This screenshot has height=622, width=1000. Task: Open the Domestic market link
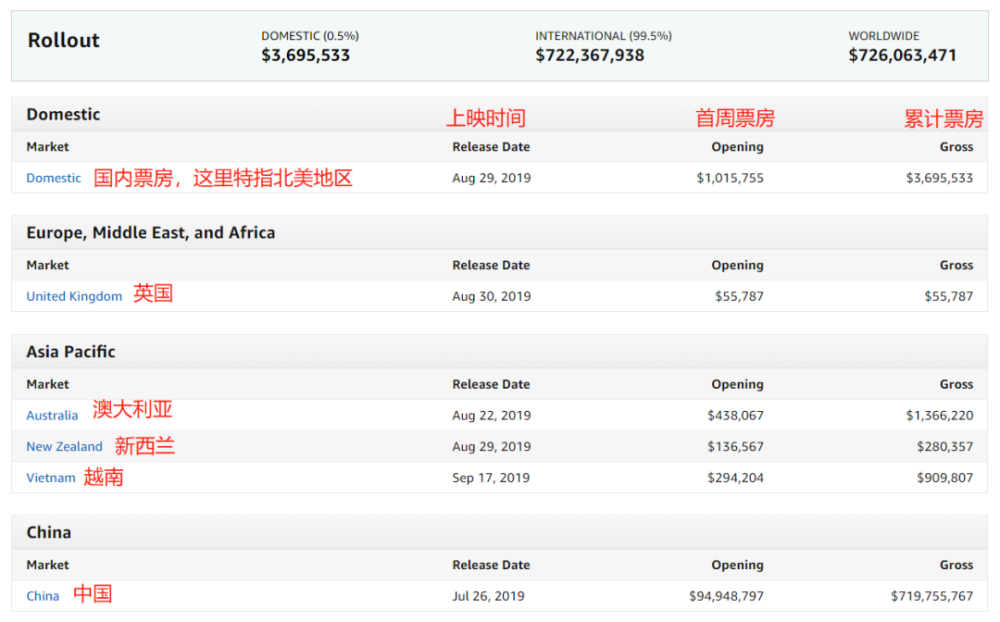(x=54, y=178)
